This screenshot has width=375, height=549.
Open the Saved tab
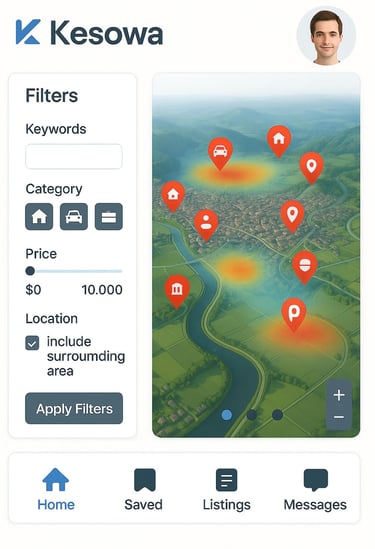click(x=144, y=490)
